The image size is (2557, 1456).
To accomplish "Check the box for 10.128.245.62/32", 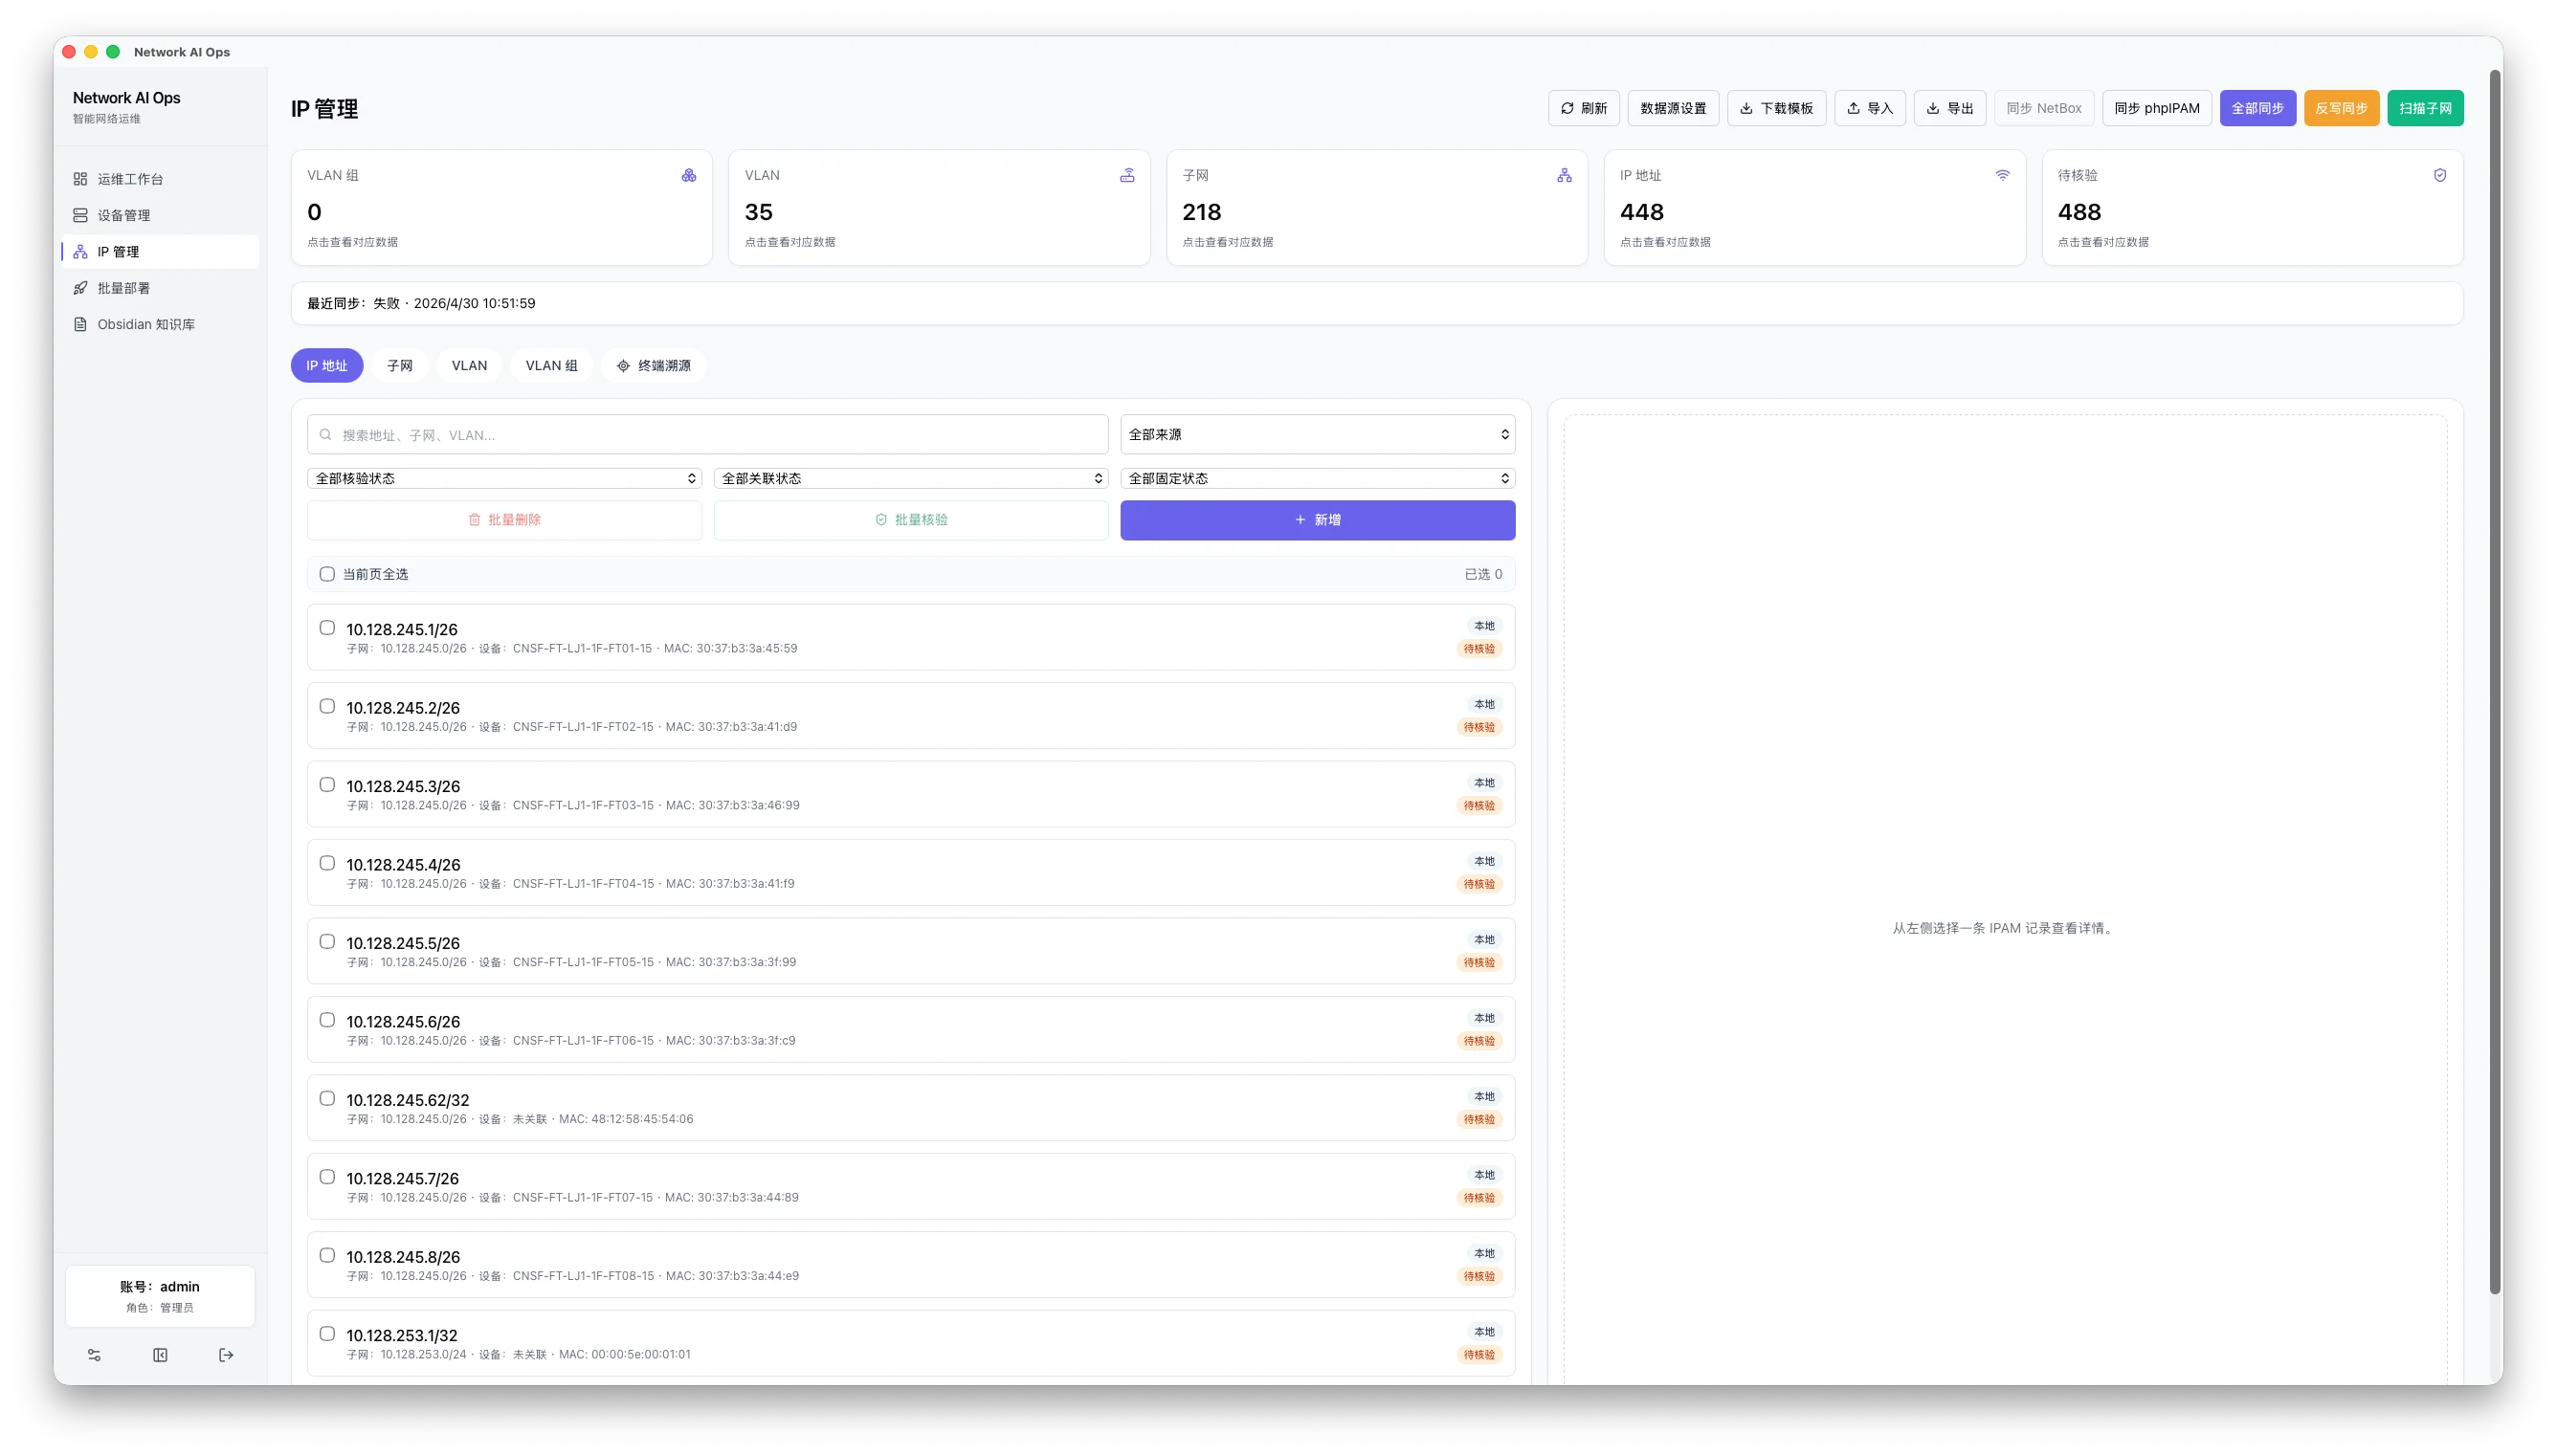I will click(327, 1098).
